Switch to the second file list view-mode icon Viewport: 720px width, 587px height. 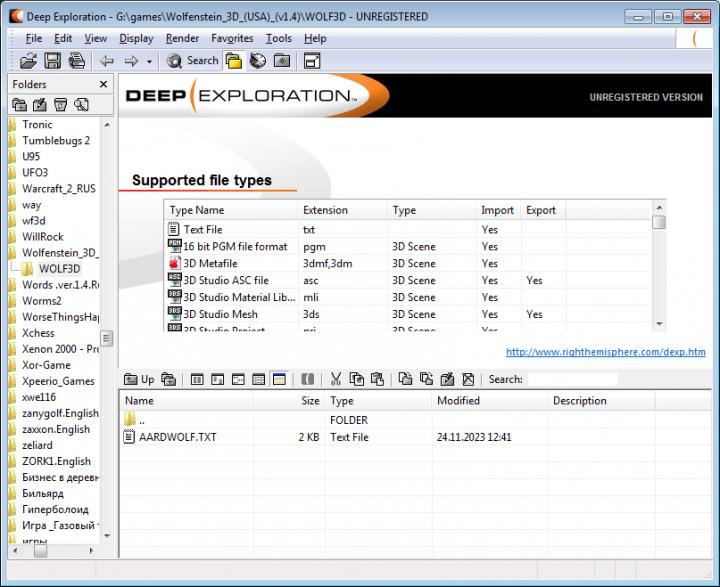(218, 379)
